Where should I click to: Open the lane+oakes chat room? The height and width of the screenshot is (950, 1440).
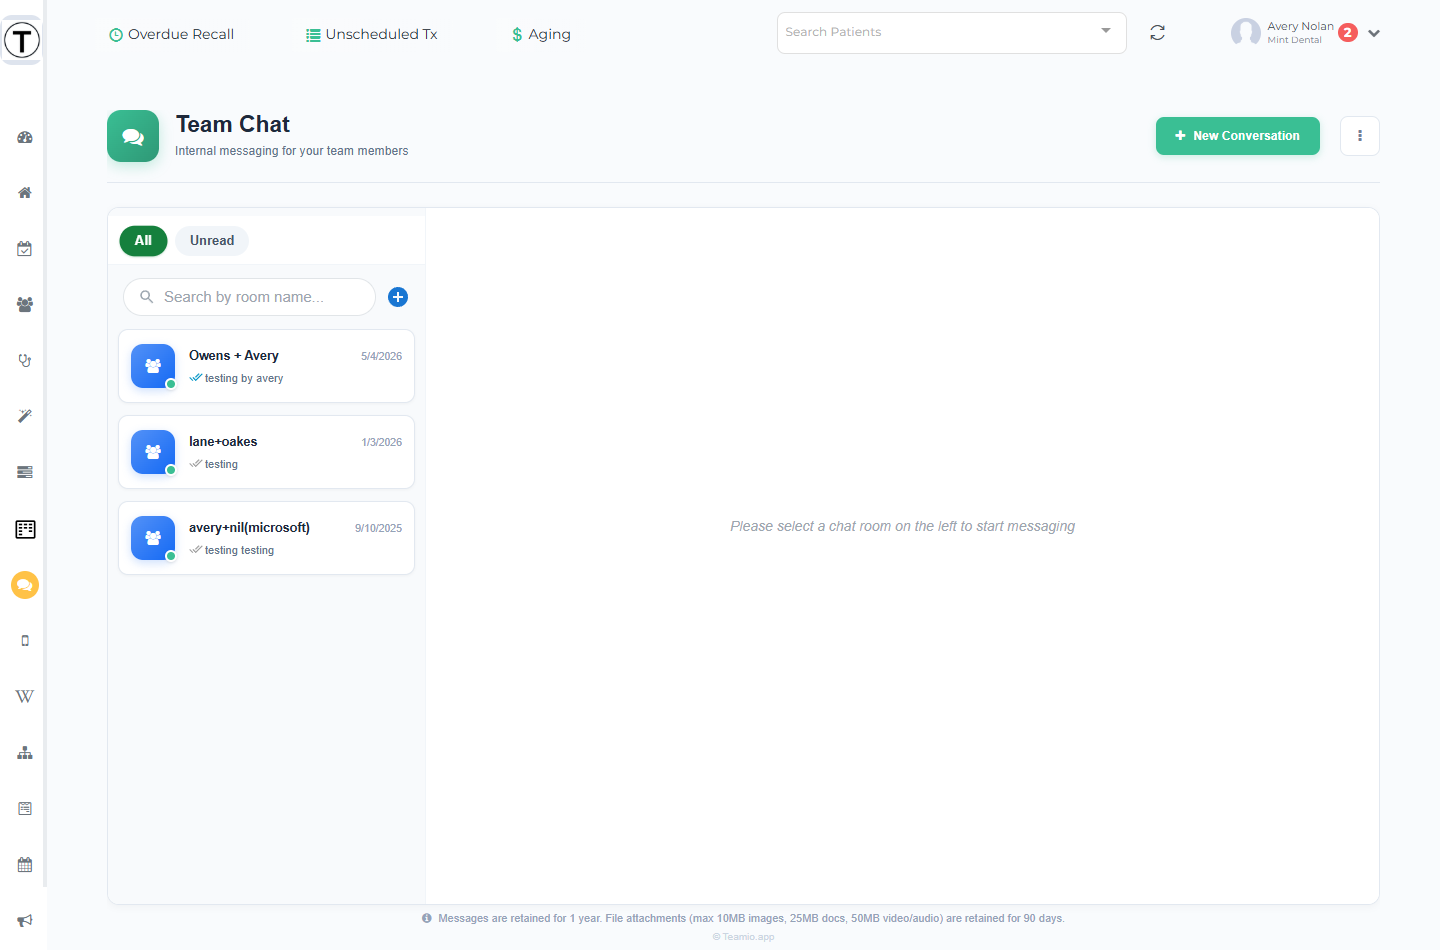pos(266,452)
